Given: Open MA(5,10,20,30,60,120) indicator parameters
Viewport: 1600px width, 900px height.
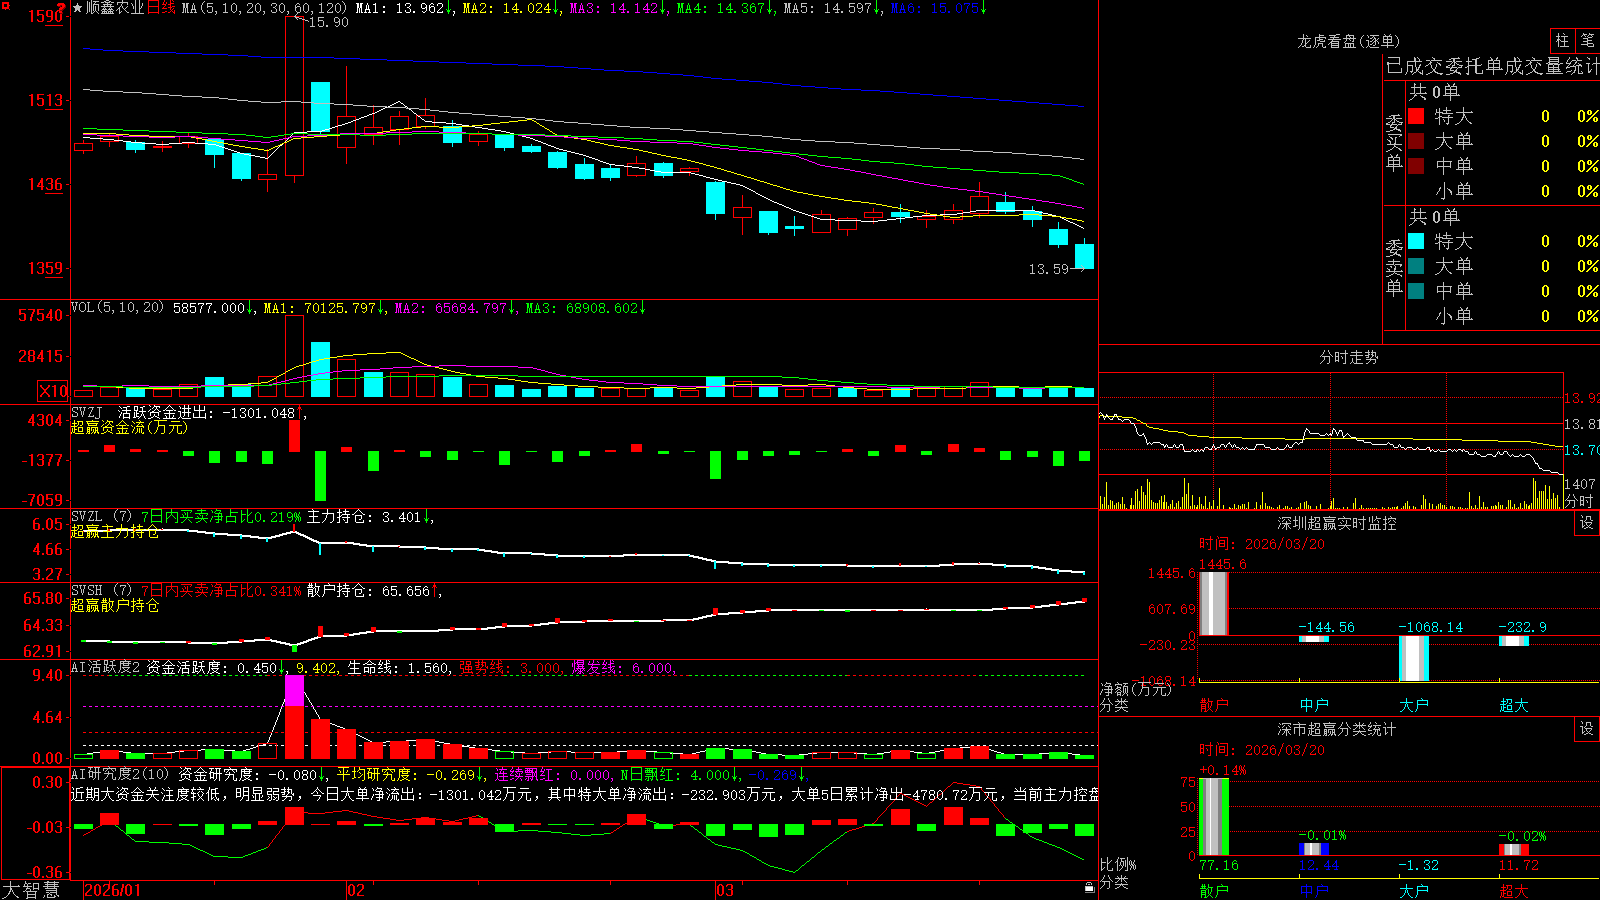Looking at the screenshot, I should [264, 8].
